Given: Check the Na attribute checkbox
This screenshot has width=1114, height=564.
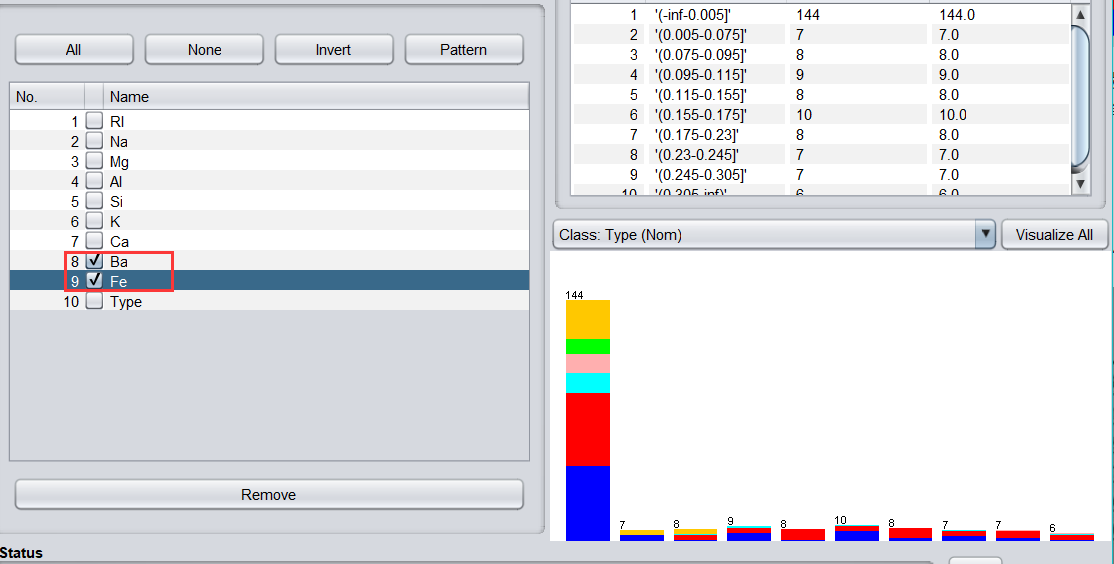Looking at the screenshot, I should (94, 141).
